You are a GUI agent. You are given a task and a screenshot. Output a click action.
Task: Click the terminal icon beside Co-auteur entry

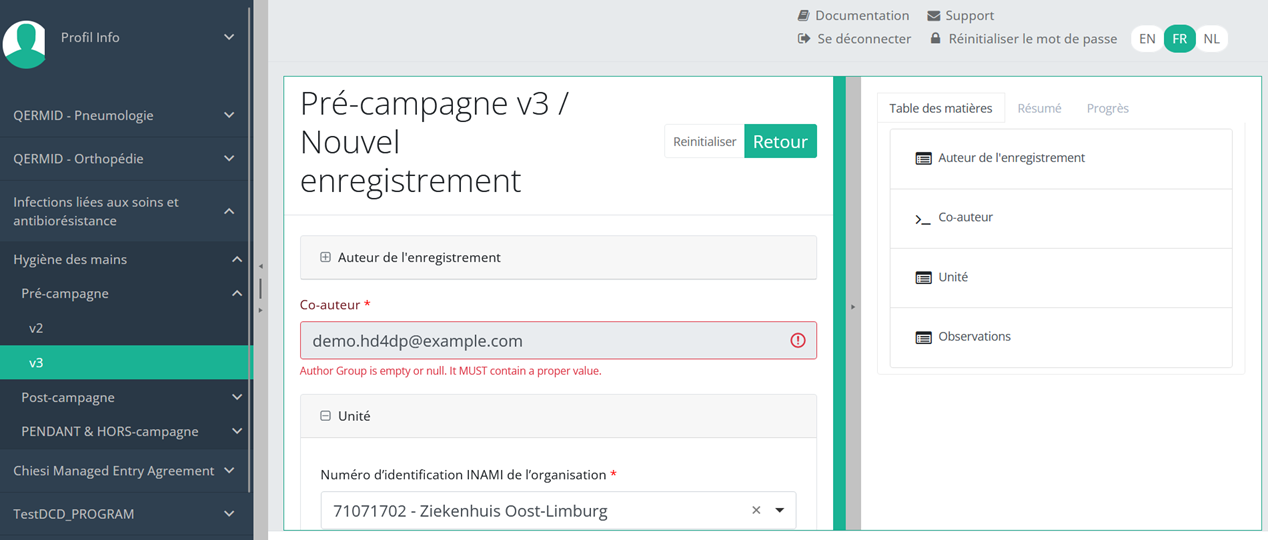pos(923,218)
